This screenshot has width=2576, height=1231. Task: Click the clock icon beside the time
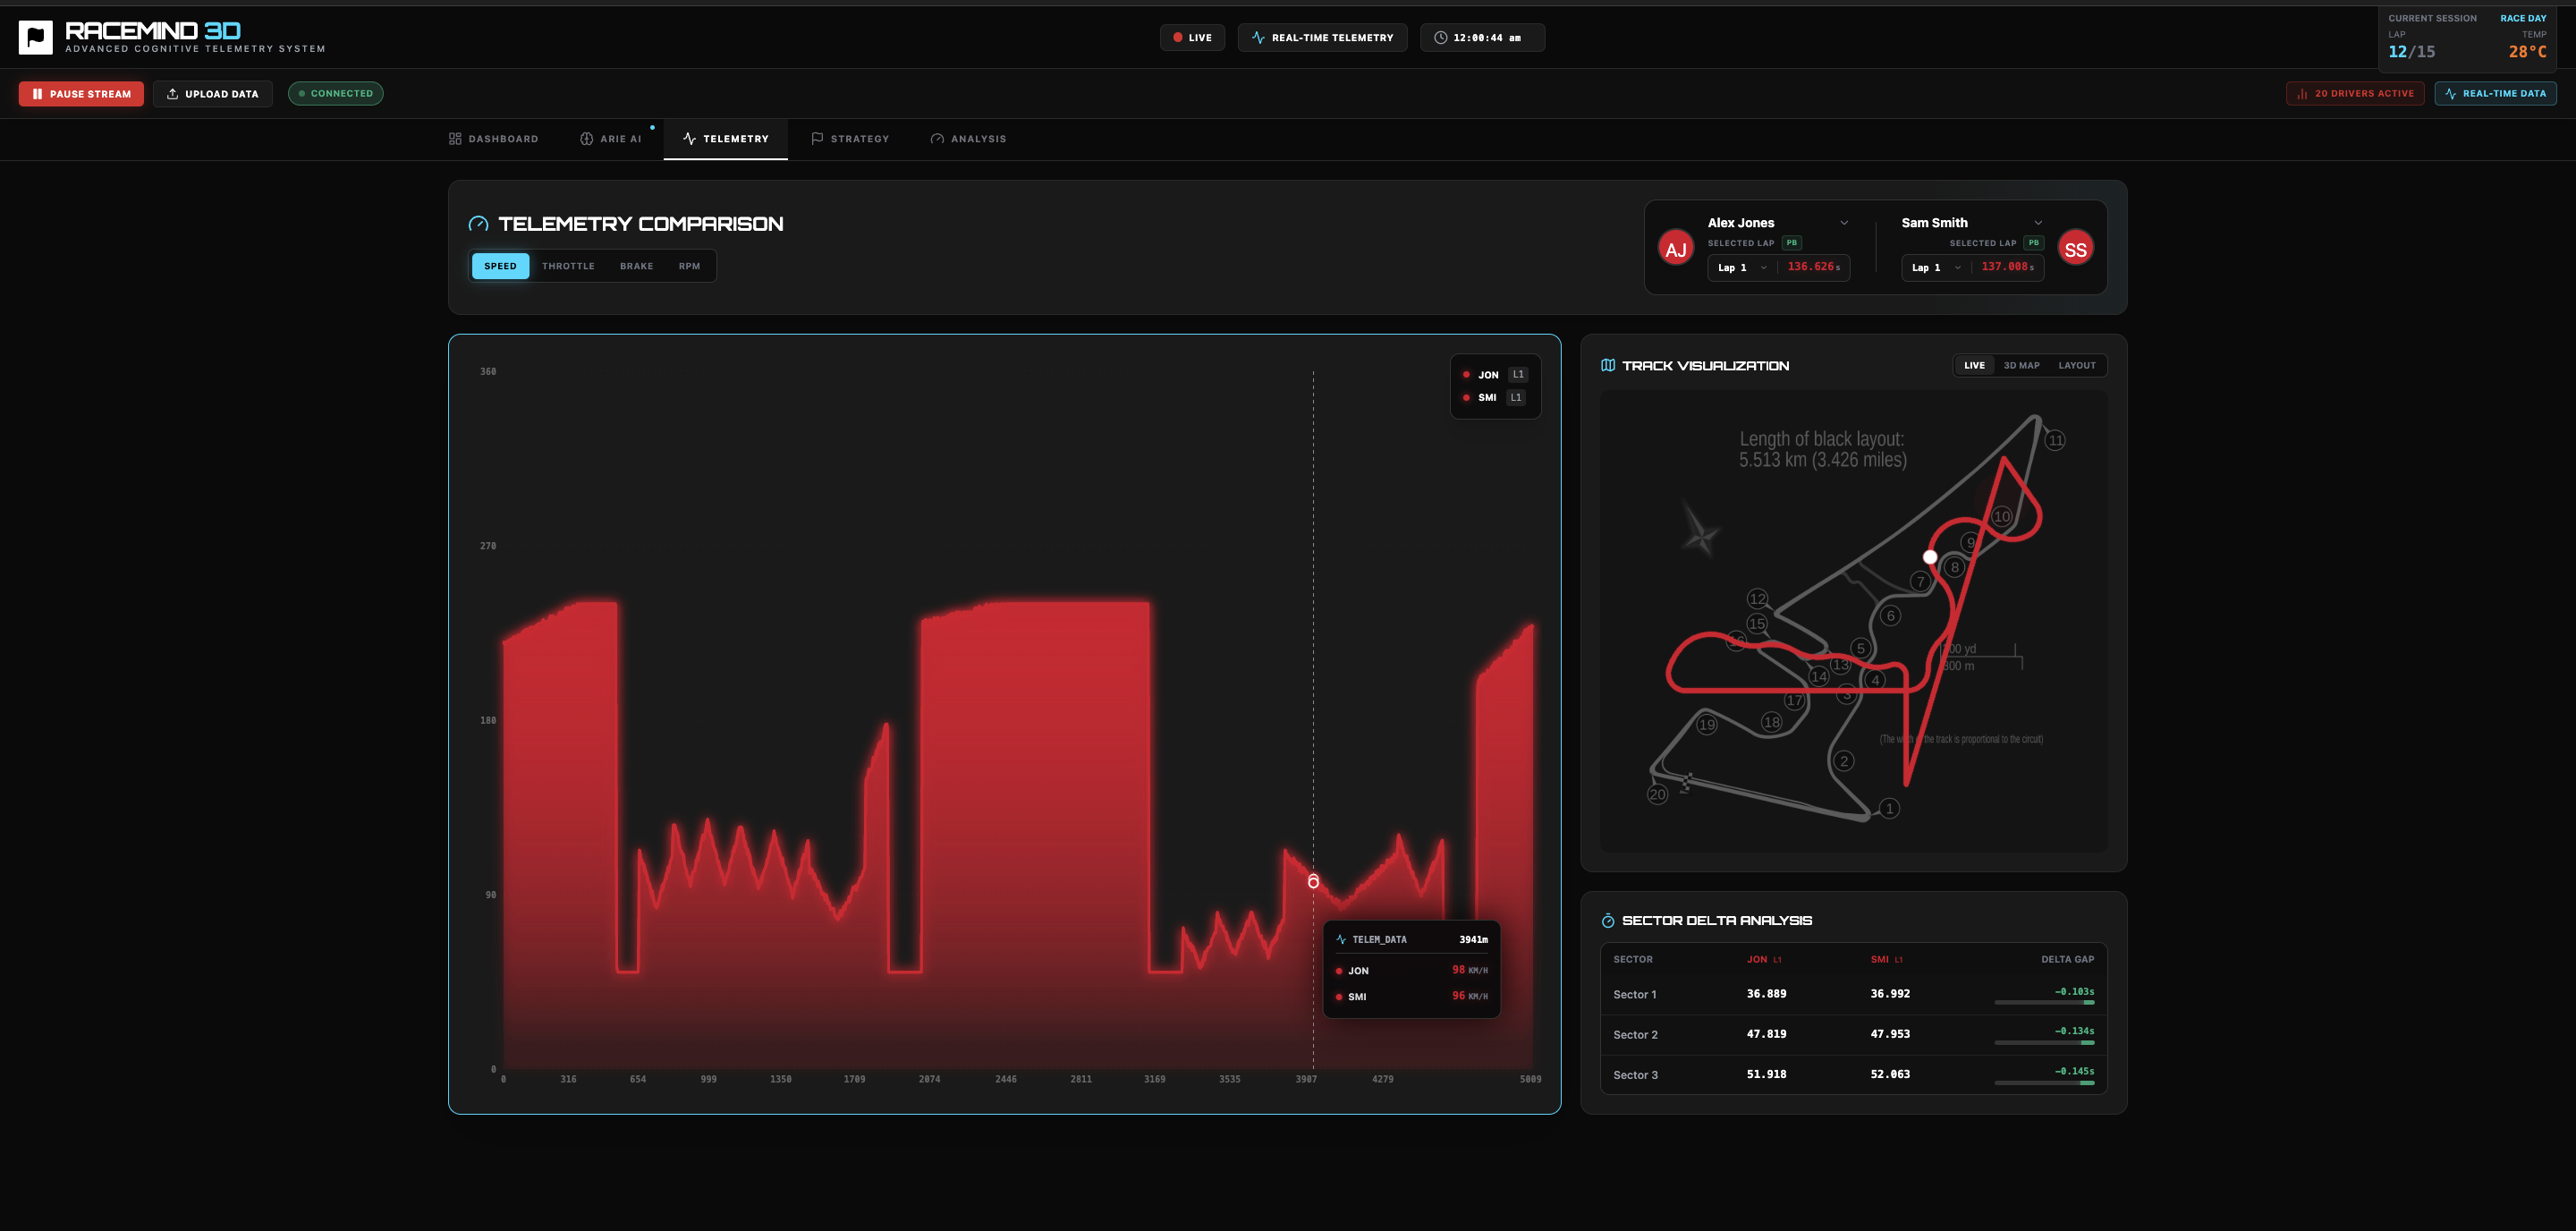pos(1440,38)
